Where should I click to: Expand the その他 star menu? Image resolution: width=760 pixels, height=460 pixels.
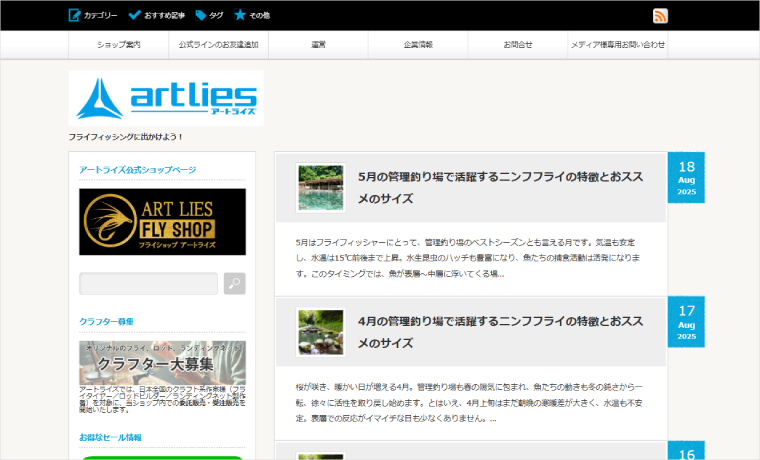point(240,15)
